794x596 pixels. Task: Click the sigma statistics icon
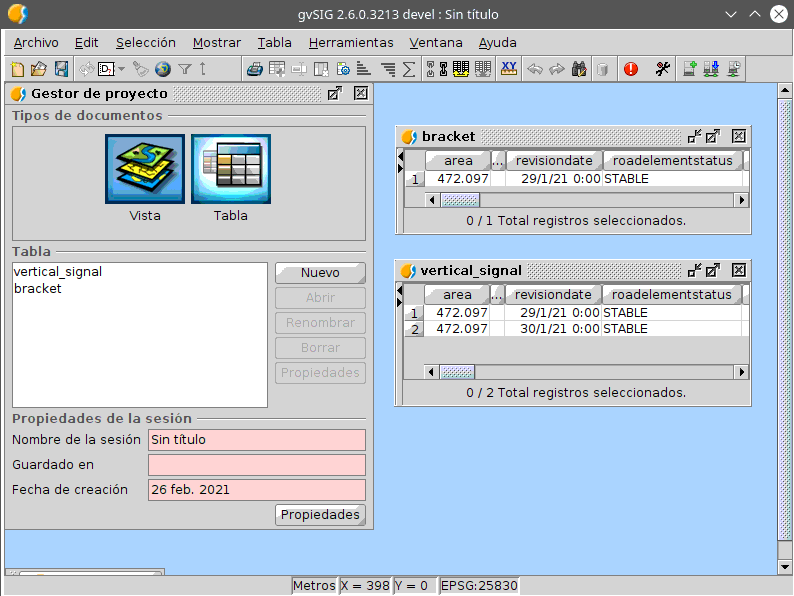click(x=409, y=69)
